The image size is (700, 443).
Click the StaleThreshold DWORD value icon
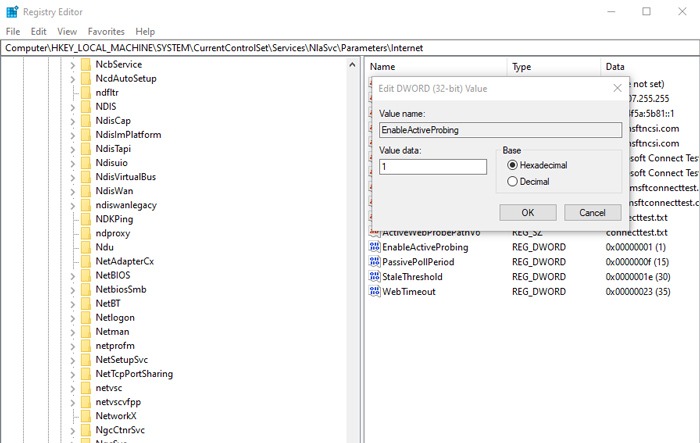[x=374, y=276]
